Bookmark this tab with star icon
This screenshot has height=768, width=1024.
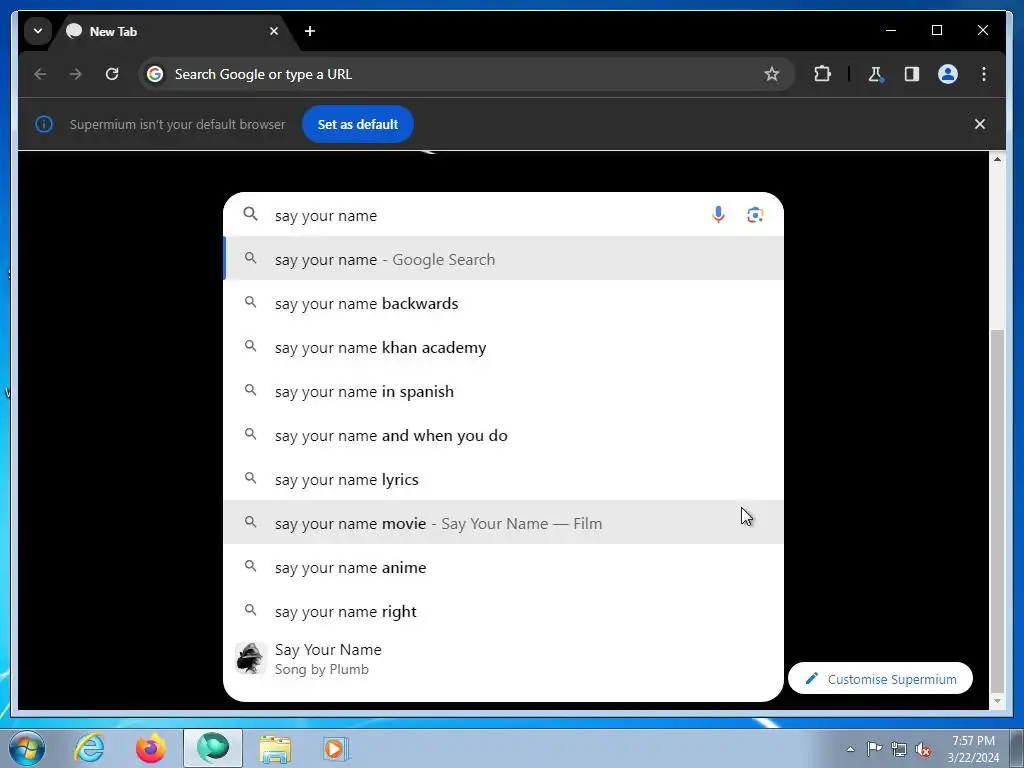[771, 74]
